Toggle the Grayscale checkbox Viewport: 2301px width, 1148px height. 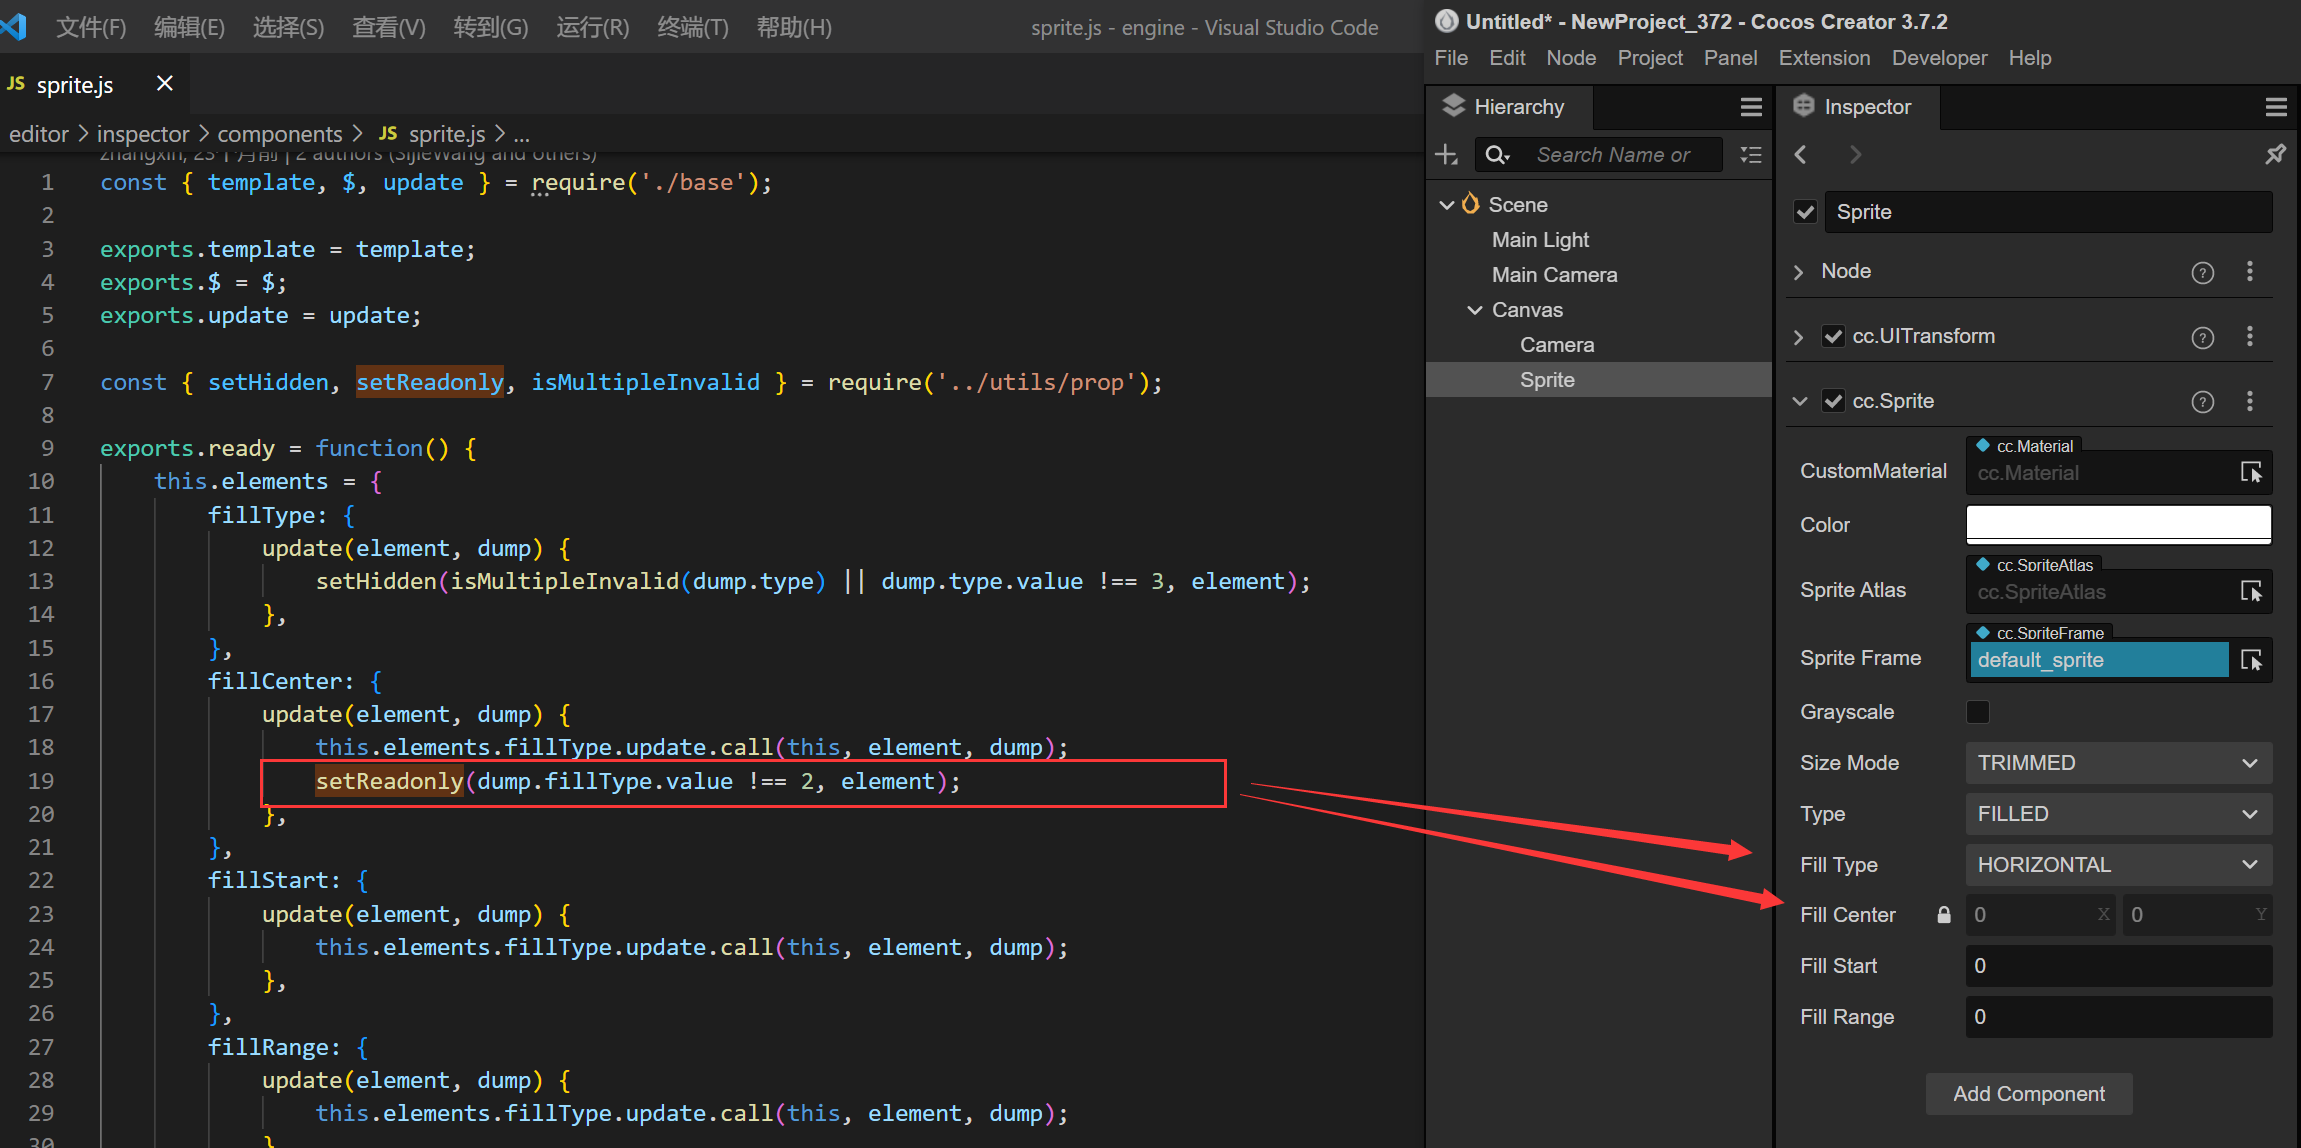pyautogui.click(x=1977, y=712)
